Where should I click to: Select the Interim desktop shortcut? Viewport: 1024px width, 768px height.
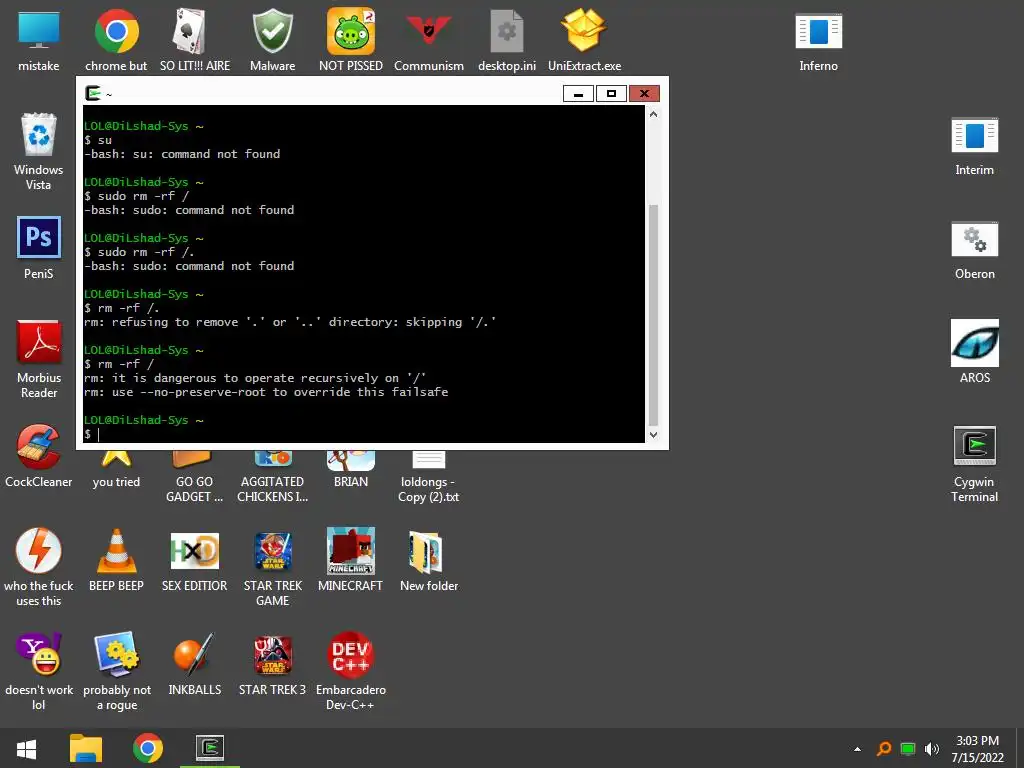coord(974,145)
